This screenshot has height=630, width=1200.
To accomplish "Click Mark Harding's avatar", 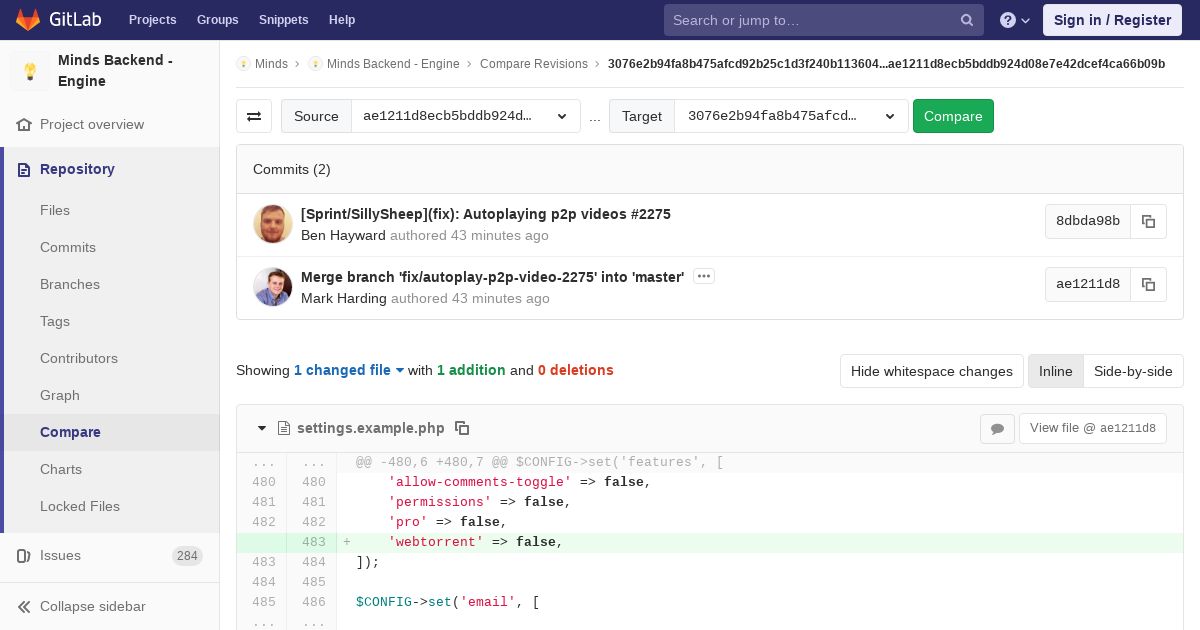I will click(273, 287).
